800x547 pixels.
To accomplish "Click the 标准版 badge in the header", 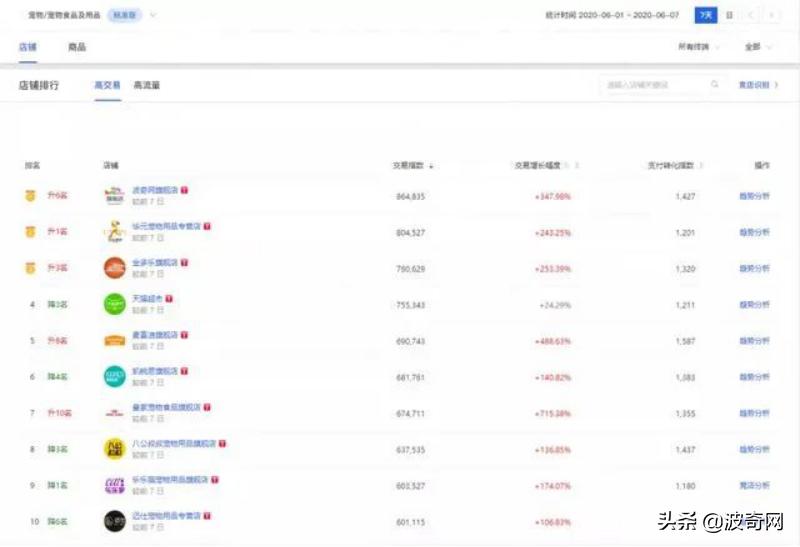I will pyautogui.click(x=124, y=15).
